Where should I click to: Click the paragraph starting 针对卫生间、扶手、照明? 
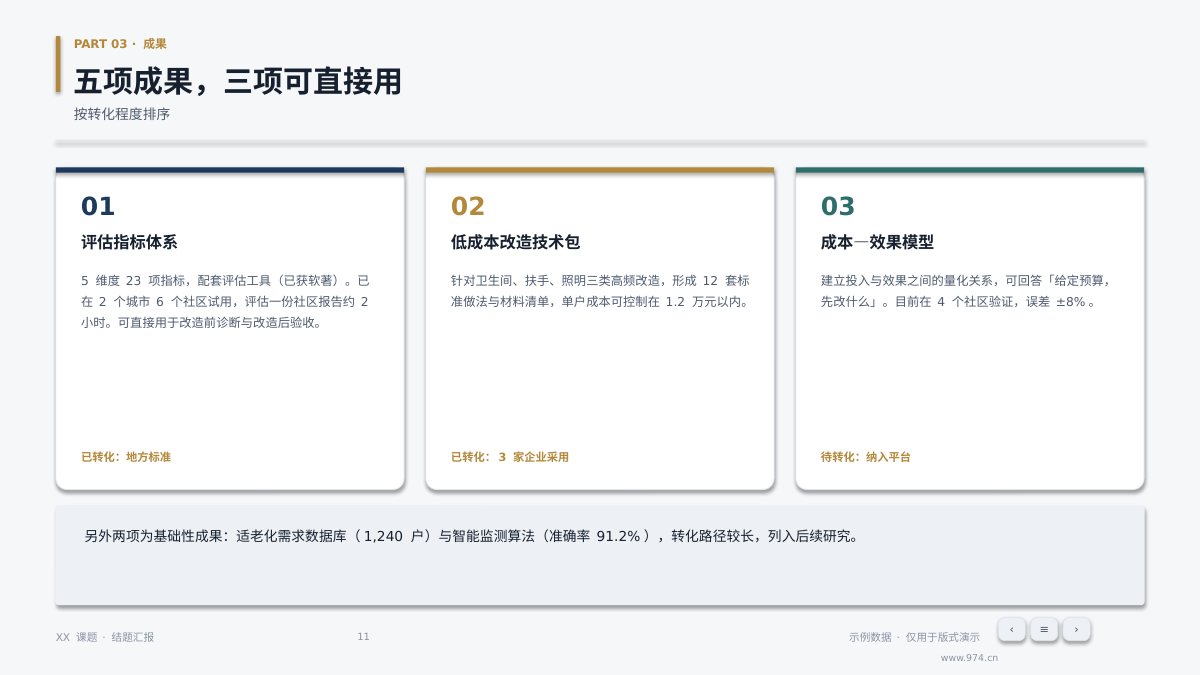pos(600,291)
